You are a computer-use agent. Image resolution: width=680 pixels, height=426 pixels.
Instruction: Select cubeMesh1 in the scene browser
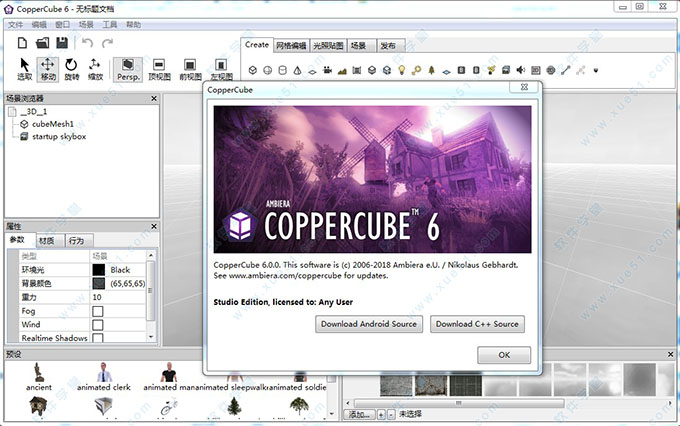click(53, 124)
